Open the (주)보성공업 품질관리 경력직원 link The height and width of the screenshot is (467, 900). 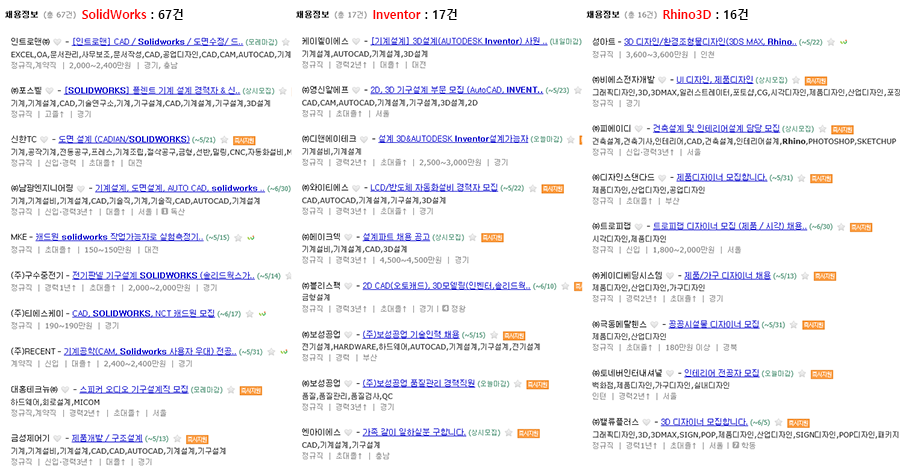tap(418, 384)
